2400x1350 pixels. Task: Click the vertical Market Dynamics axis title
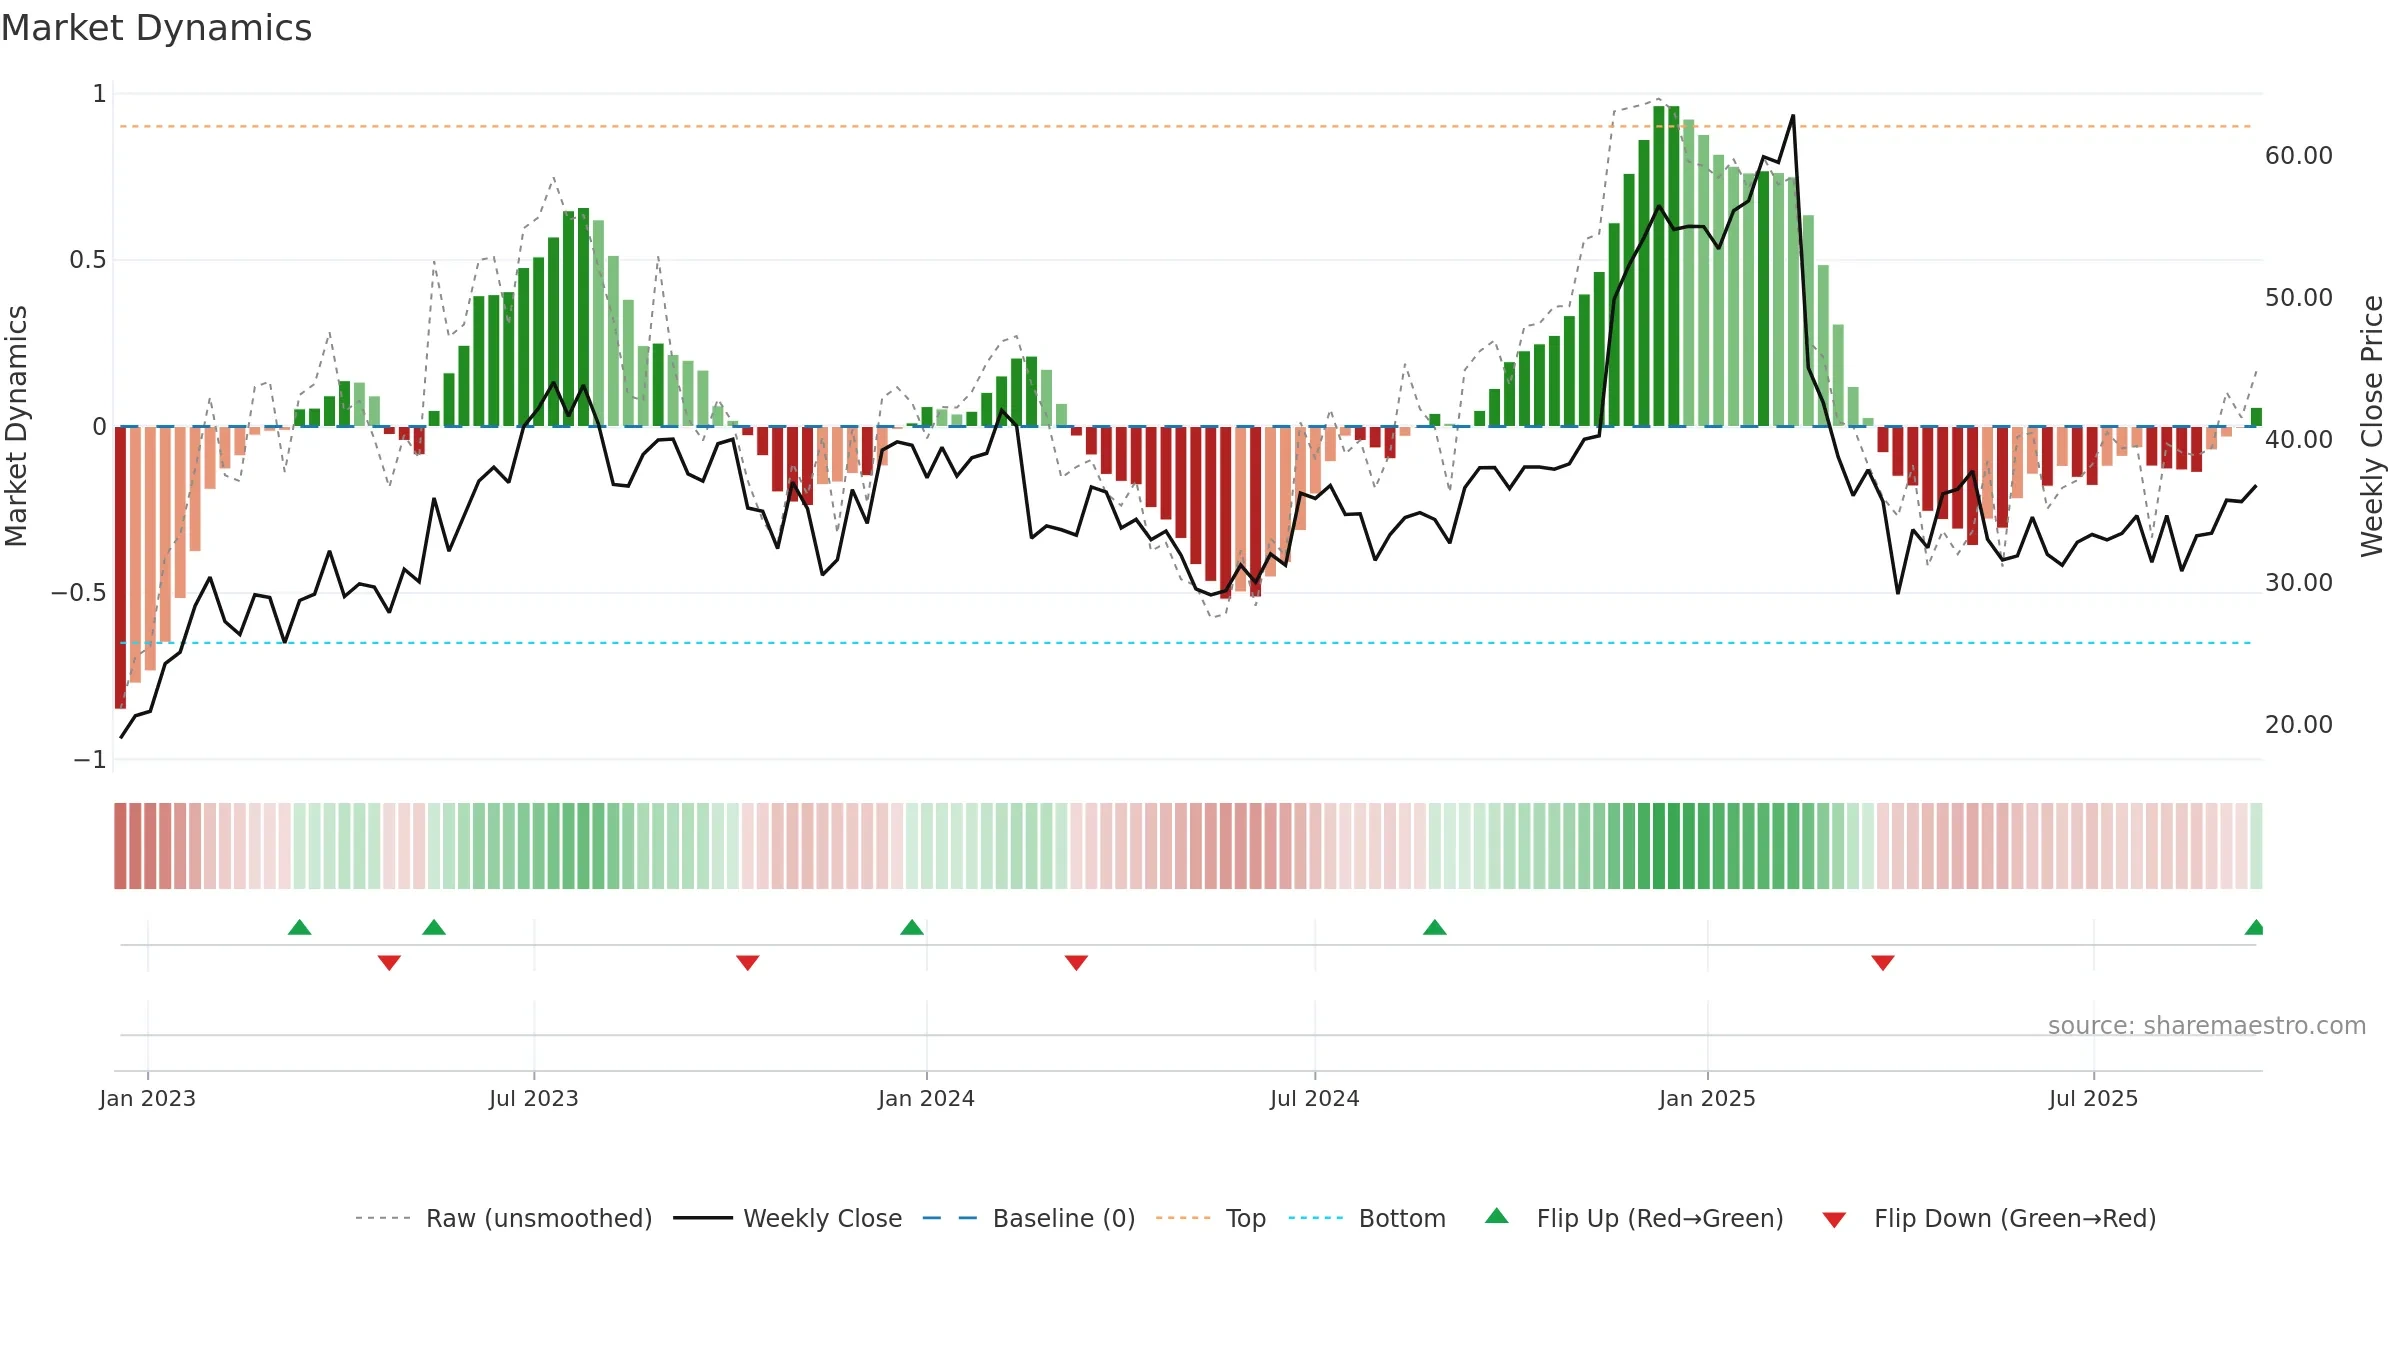tap(16, 426)
